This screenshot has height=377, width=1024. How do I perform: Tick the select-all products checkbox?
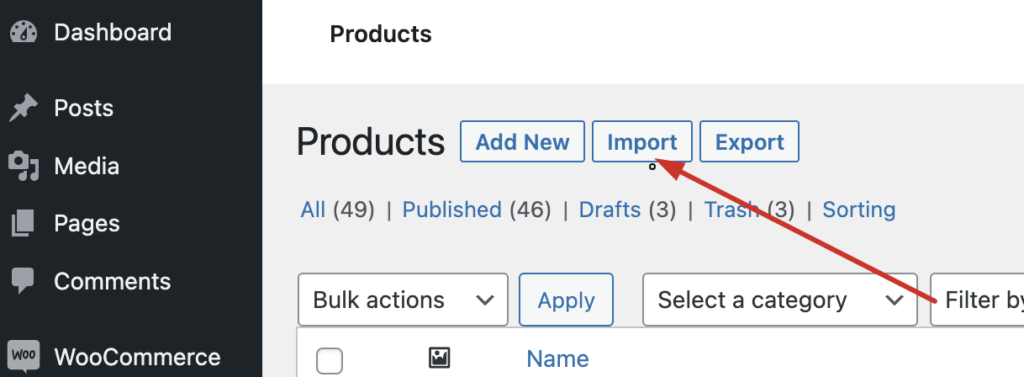click(330, 361)
